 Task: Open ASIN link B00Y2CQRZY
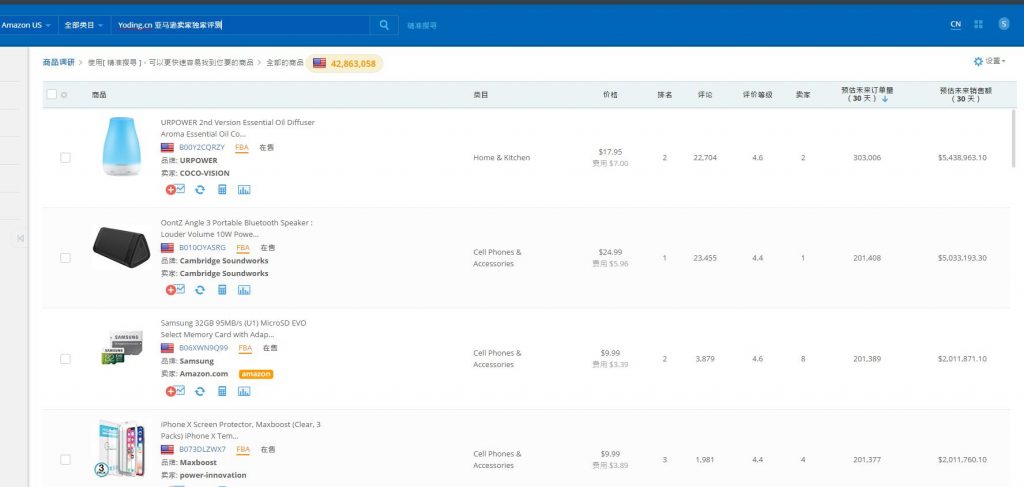[x=202, y=147]
